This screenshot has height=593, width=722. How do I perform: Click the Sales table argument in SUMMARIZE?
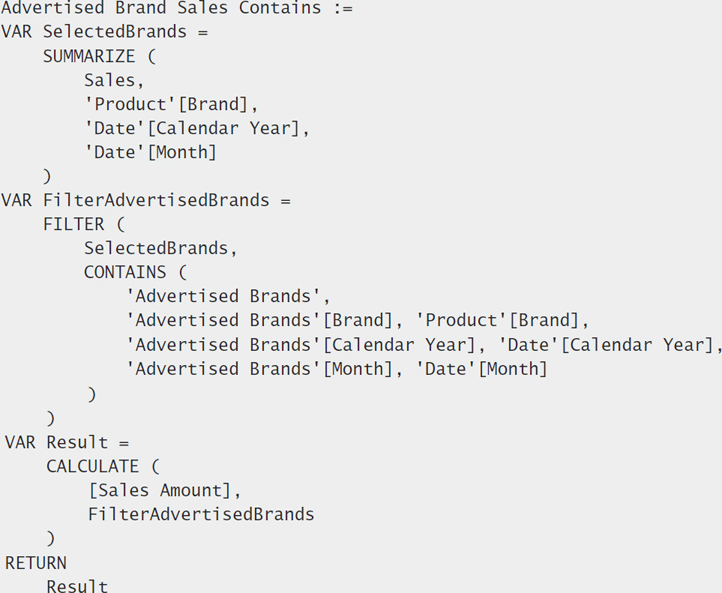(x=110, y=80)
